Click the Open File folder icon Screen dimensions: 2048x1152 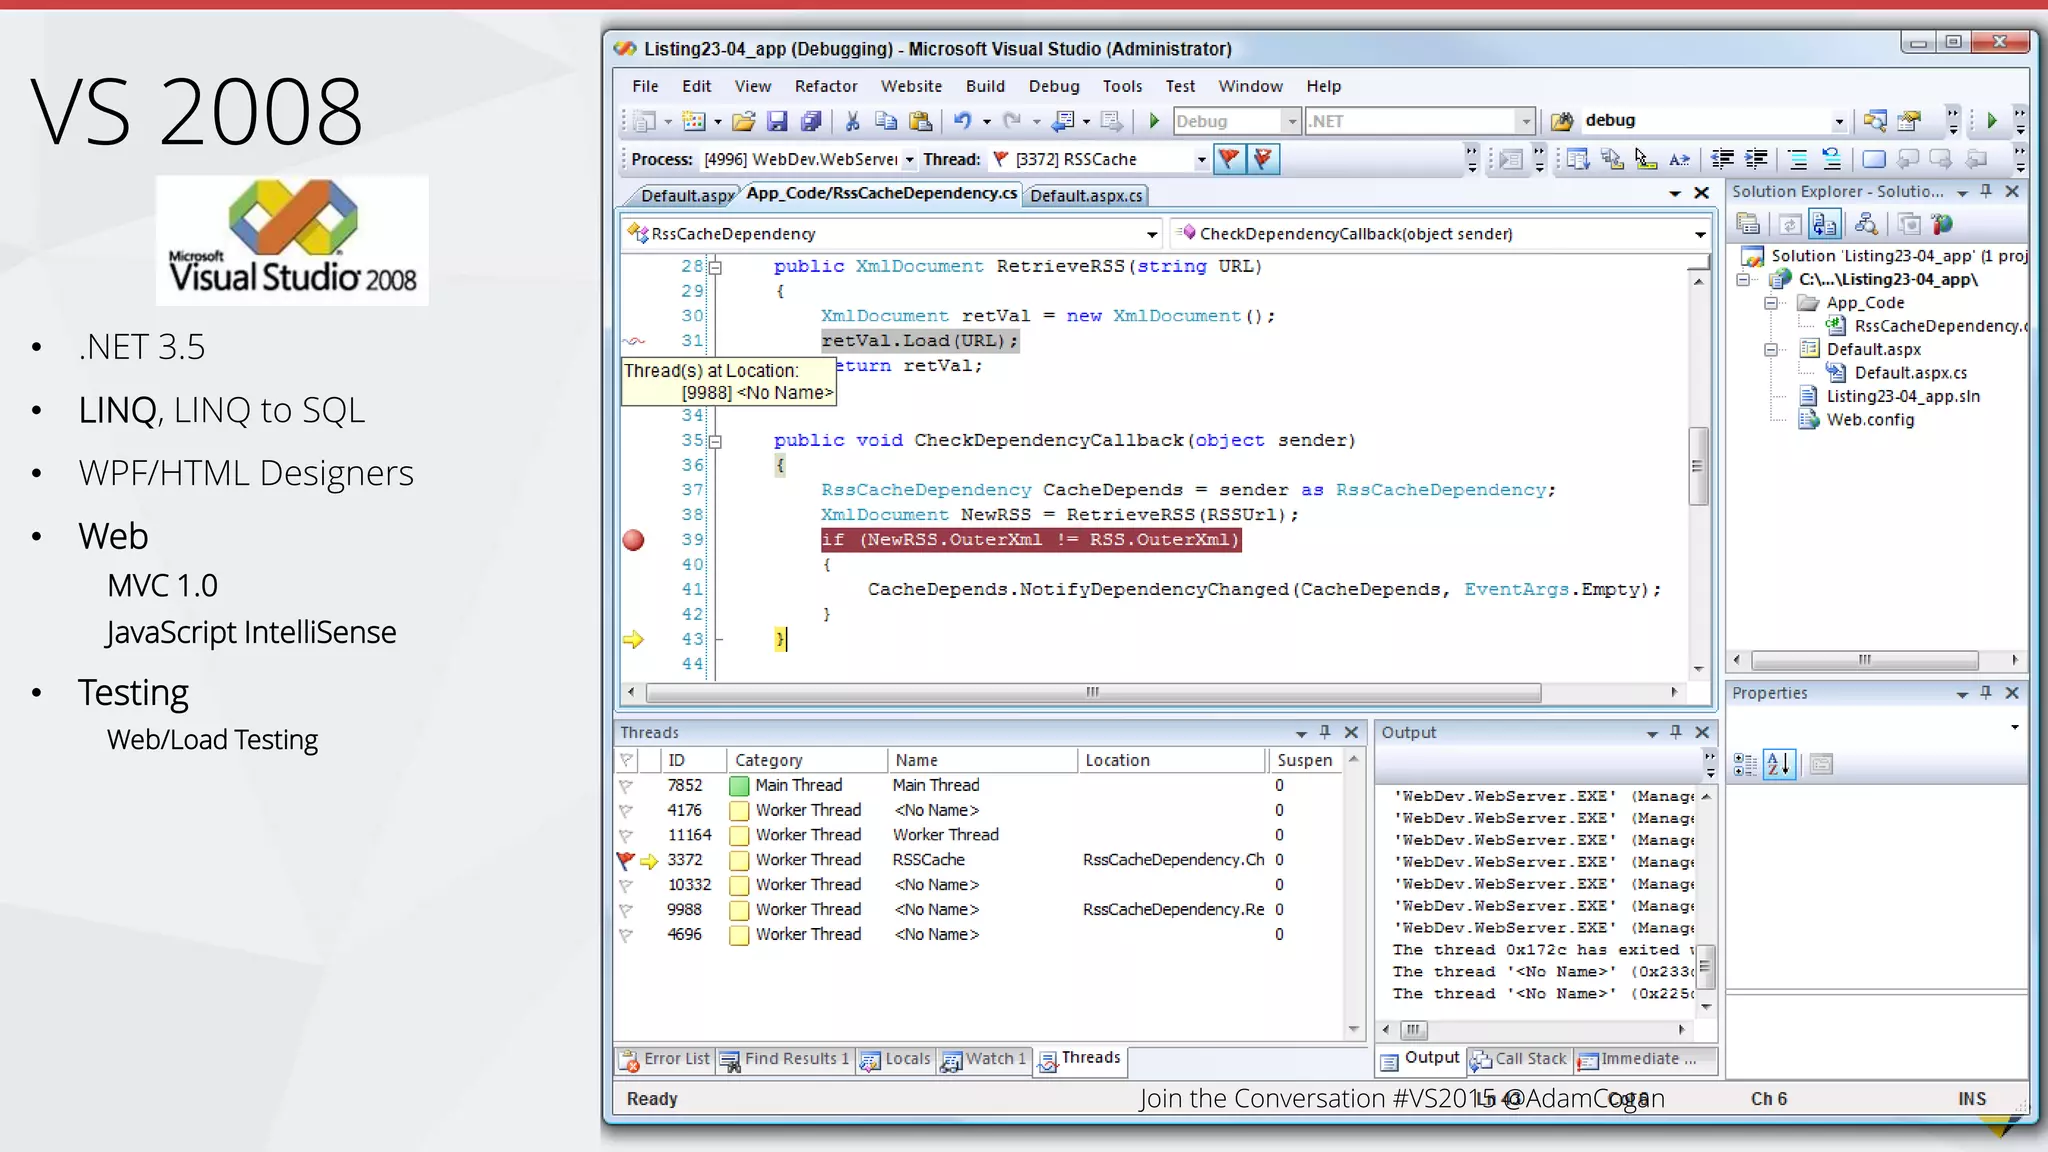[x=743, y=121]
